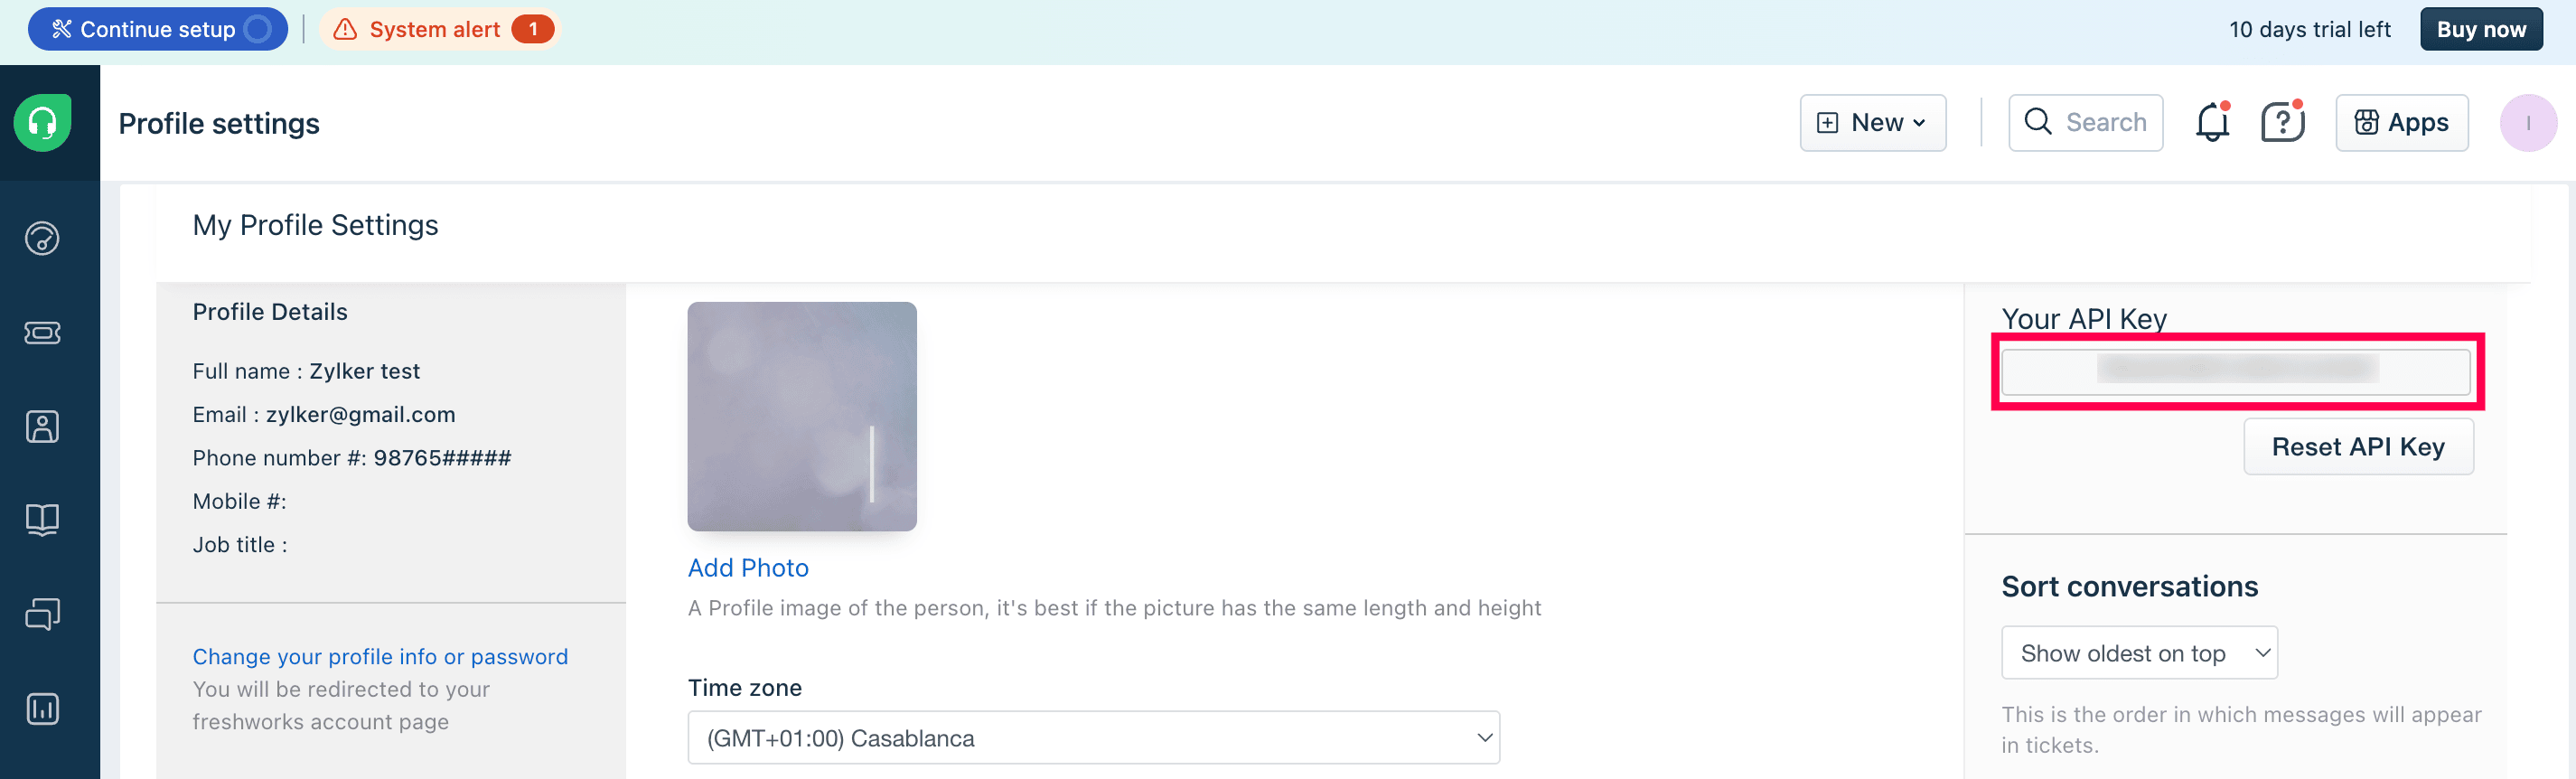The height and width of the screenshot is (779, 2576).
Task: Open the System alert notification
Action: 441,29
